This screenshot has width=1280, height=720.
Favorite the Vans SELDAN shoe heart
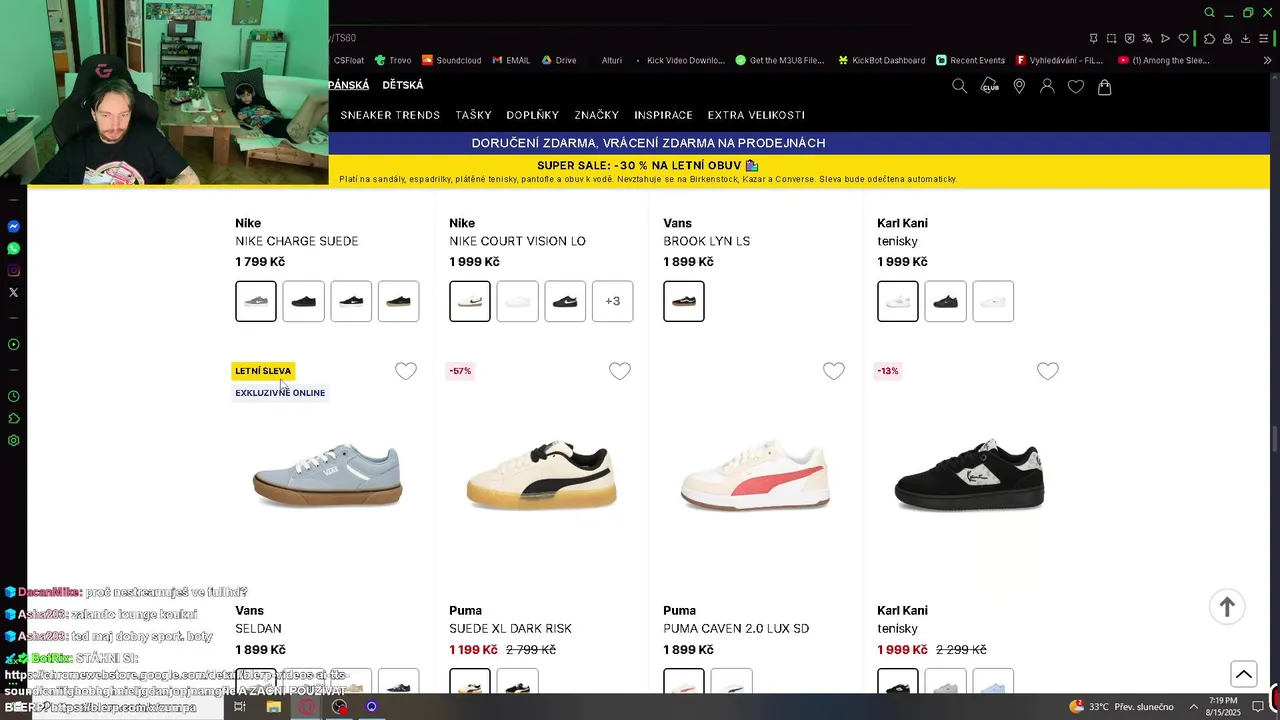tap(406, 371)
